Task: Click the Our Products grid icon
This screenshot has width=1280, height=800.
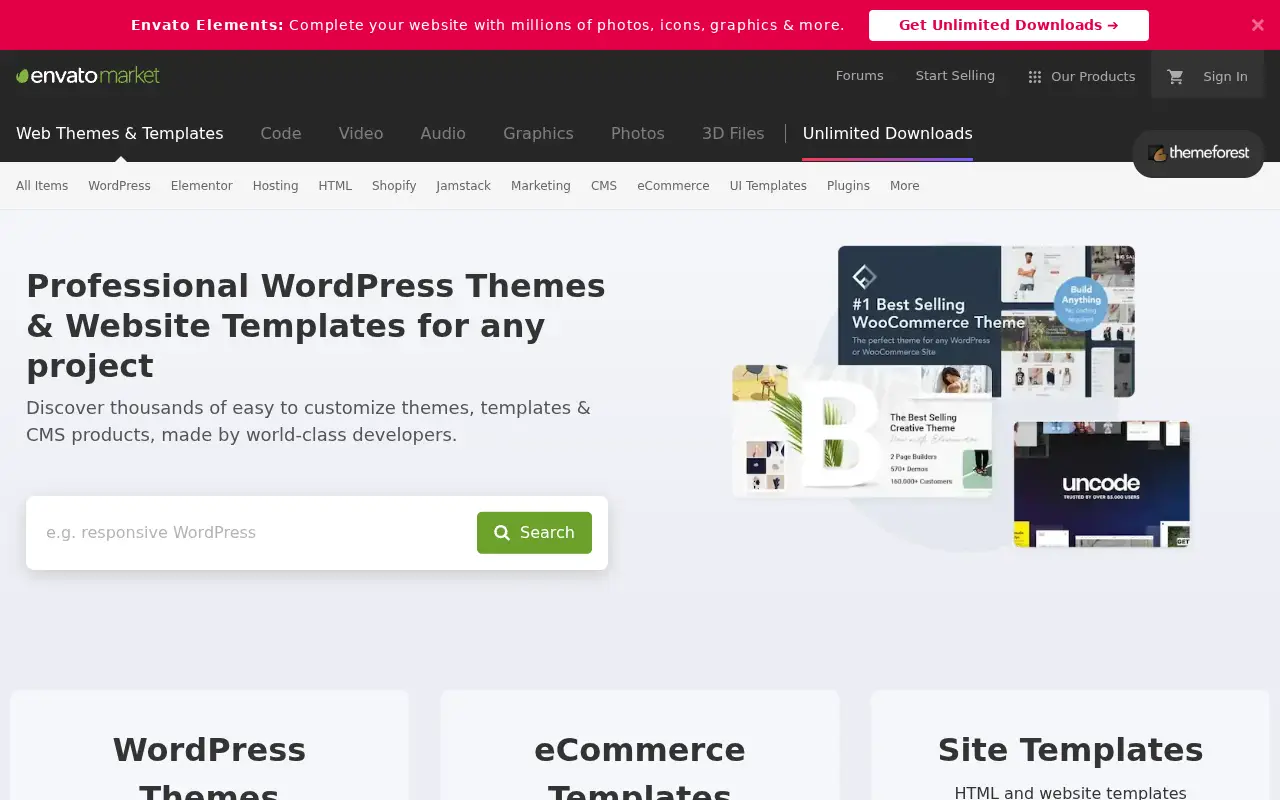Action: [x=1035, y=77]
